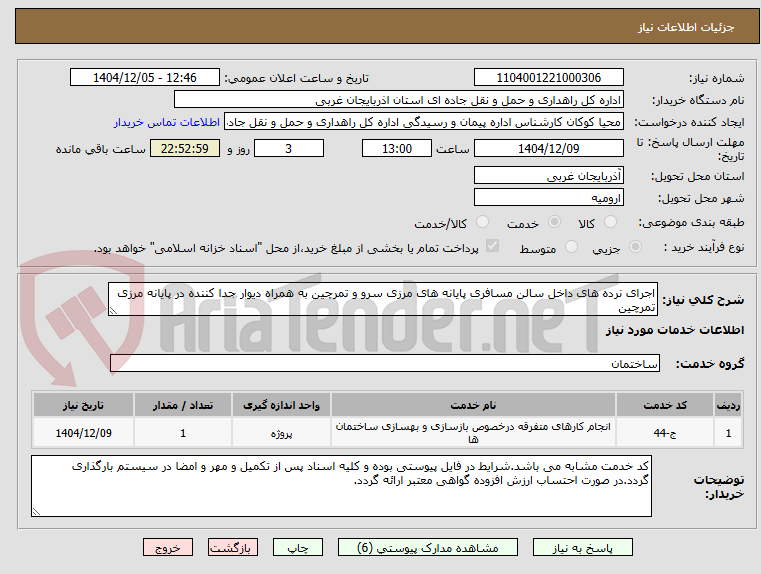
Task: Click the deadline date field 1404/12/09
Action: (548, 148)
